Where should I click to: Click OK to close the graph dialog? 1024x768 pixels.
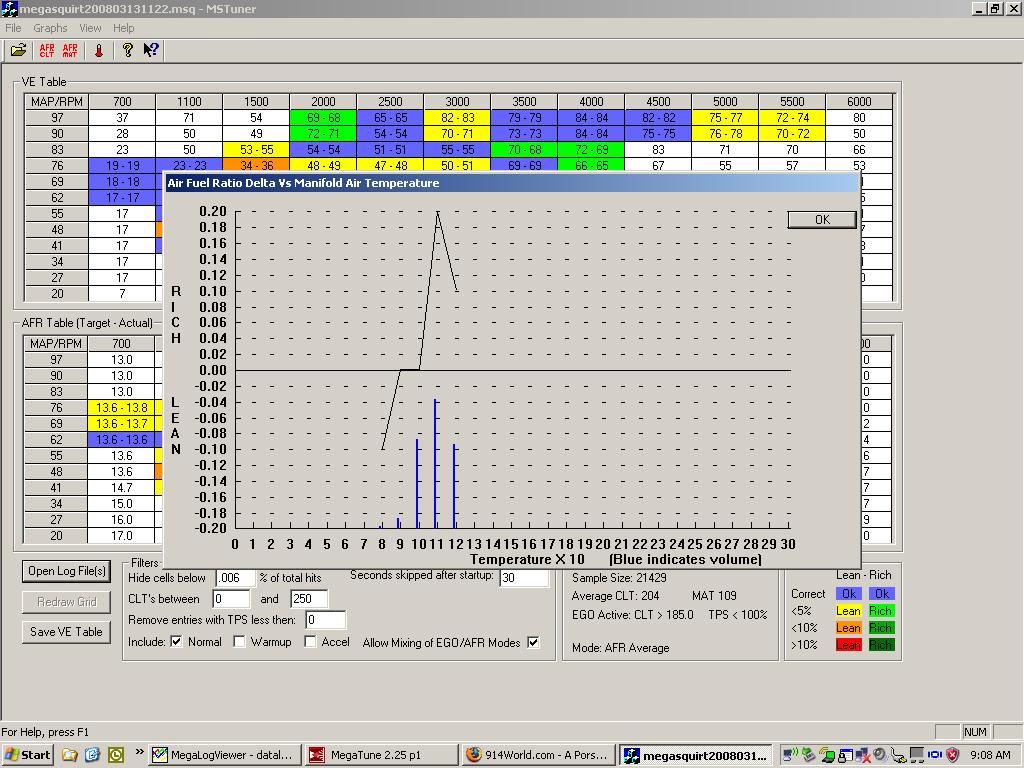tap(822, 219)
